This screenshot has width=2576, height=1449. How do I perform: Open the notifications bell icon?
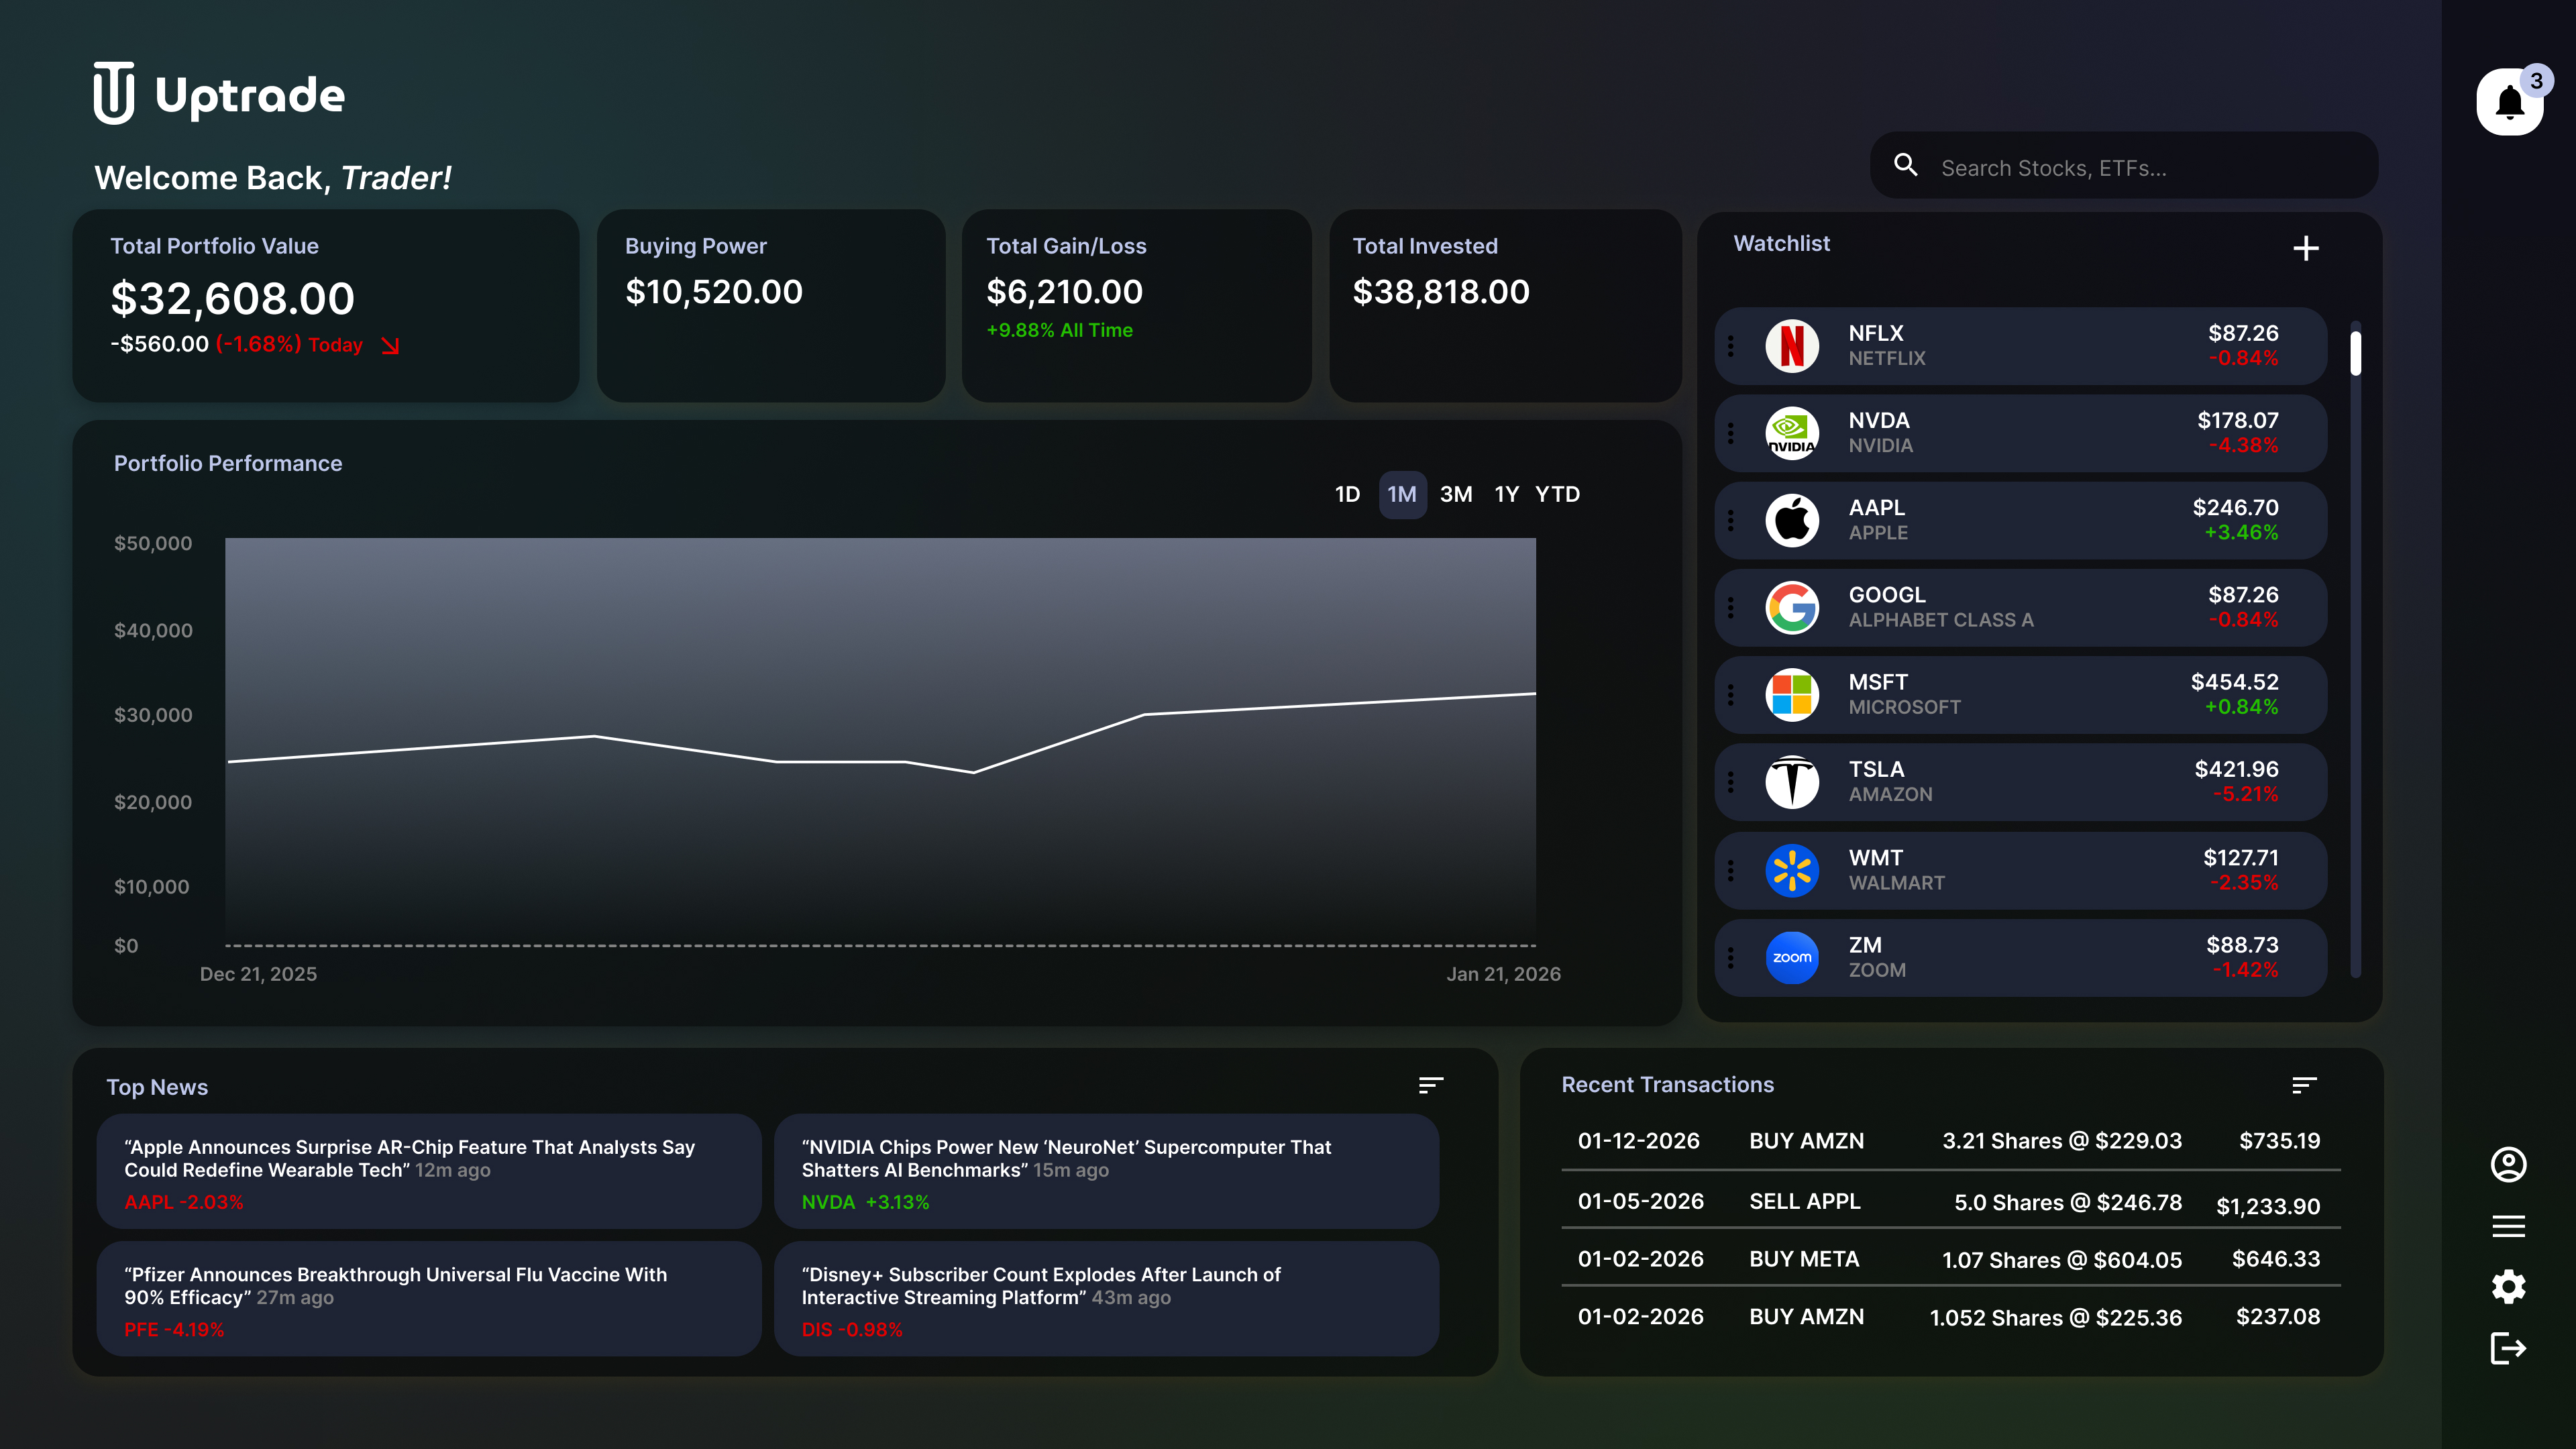coord(2510,102)
